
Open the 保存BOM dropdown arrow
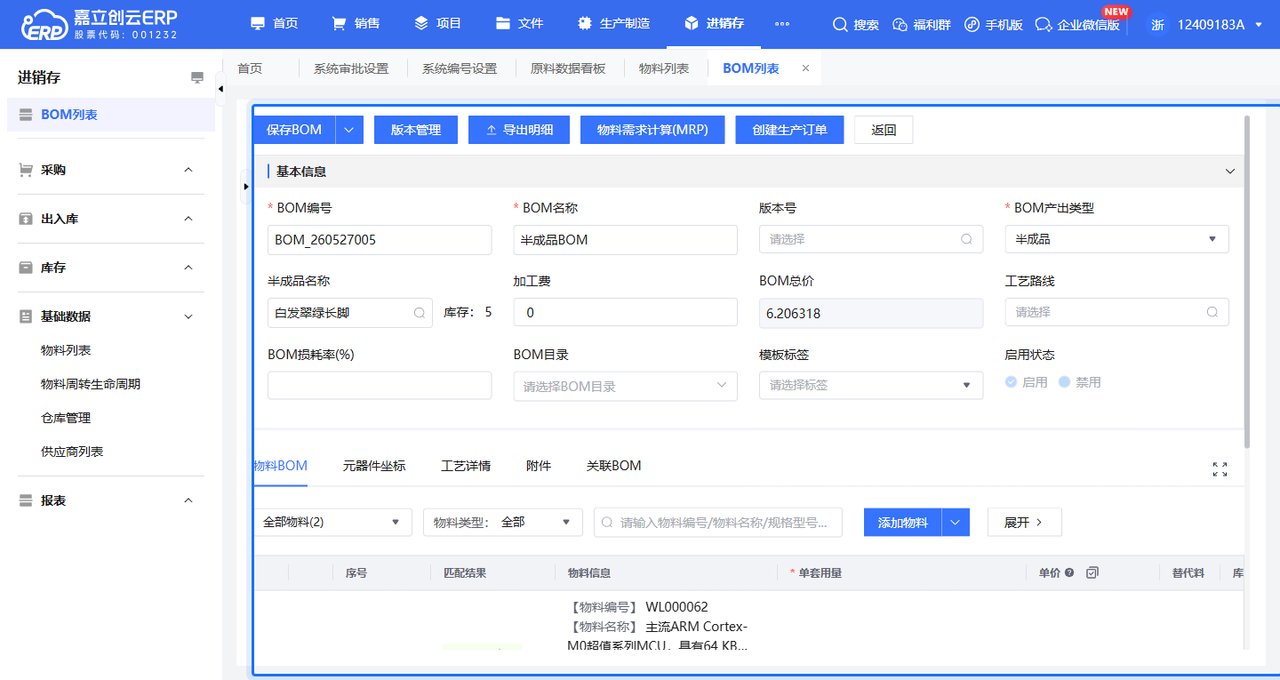[349, 130]
